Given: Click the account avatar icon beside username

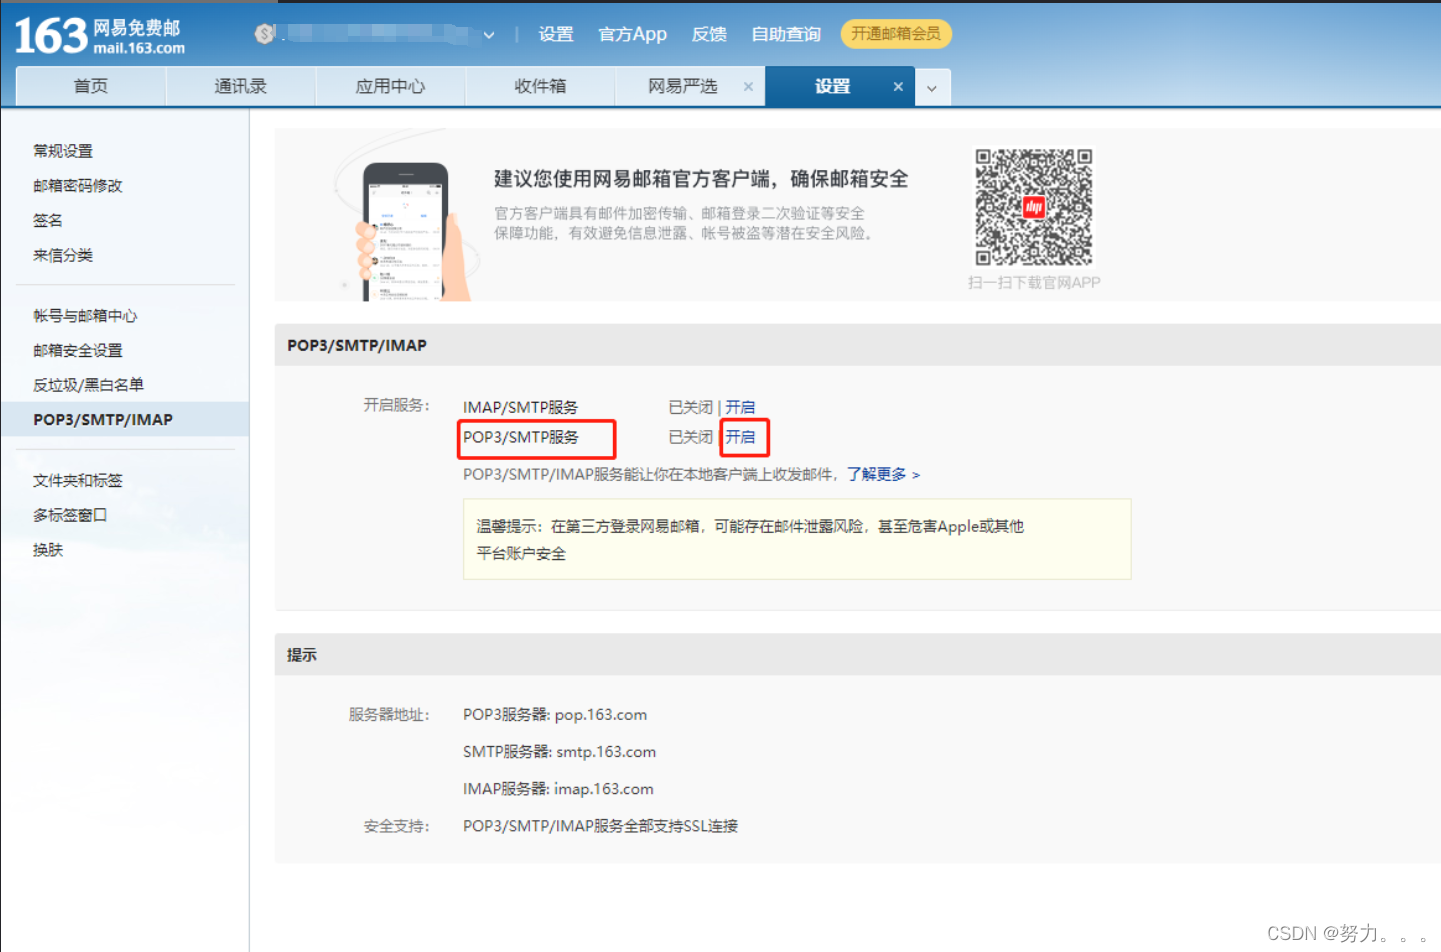Looking at the screenshot, I should [265, 34].
